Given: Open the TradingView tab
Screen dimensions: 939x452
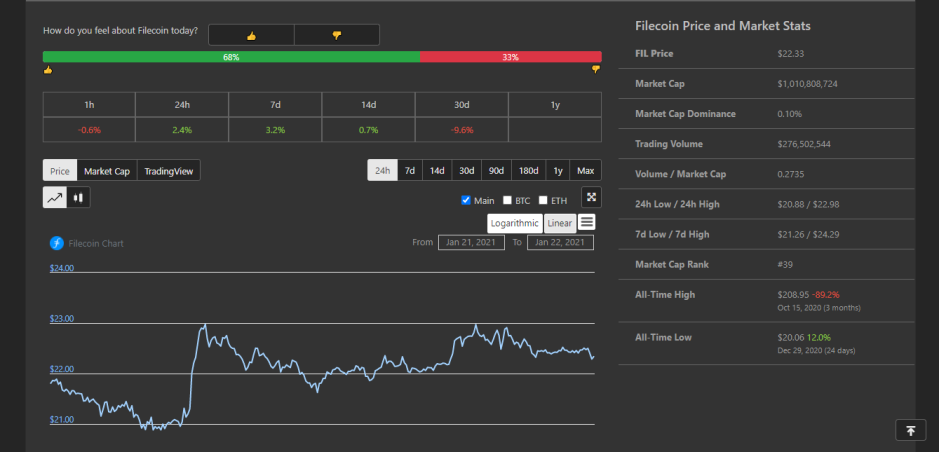Looking at the screenshot, I should [x=169, y=171].
